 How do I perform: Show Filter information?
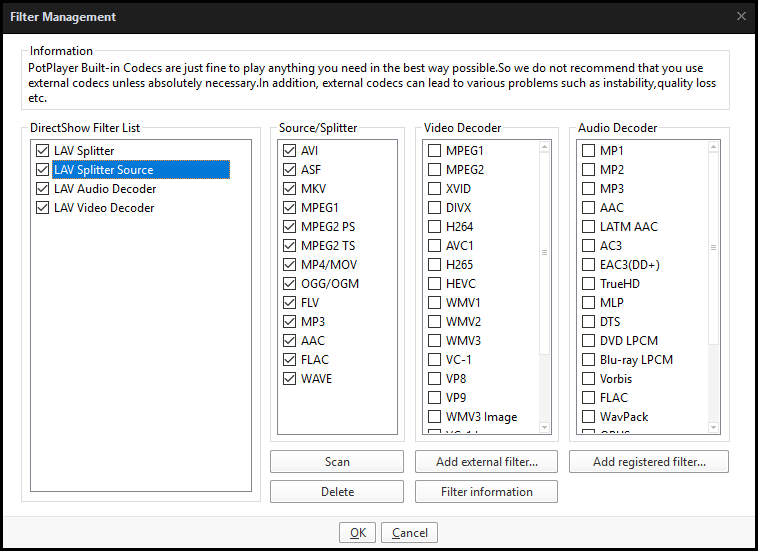486,492
